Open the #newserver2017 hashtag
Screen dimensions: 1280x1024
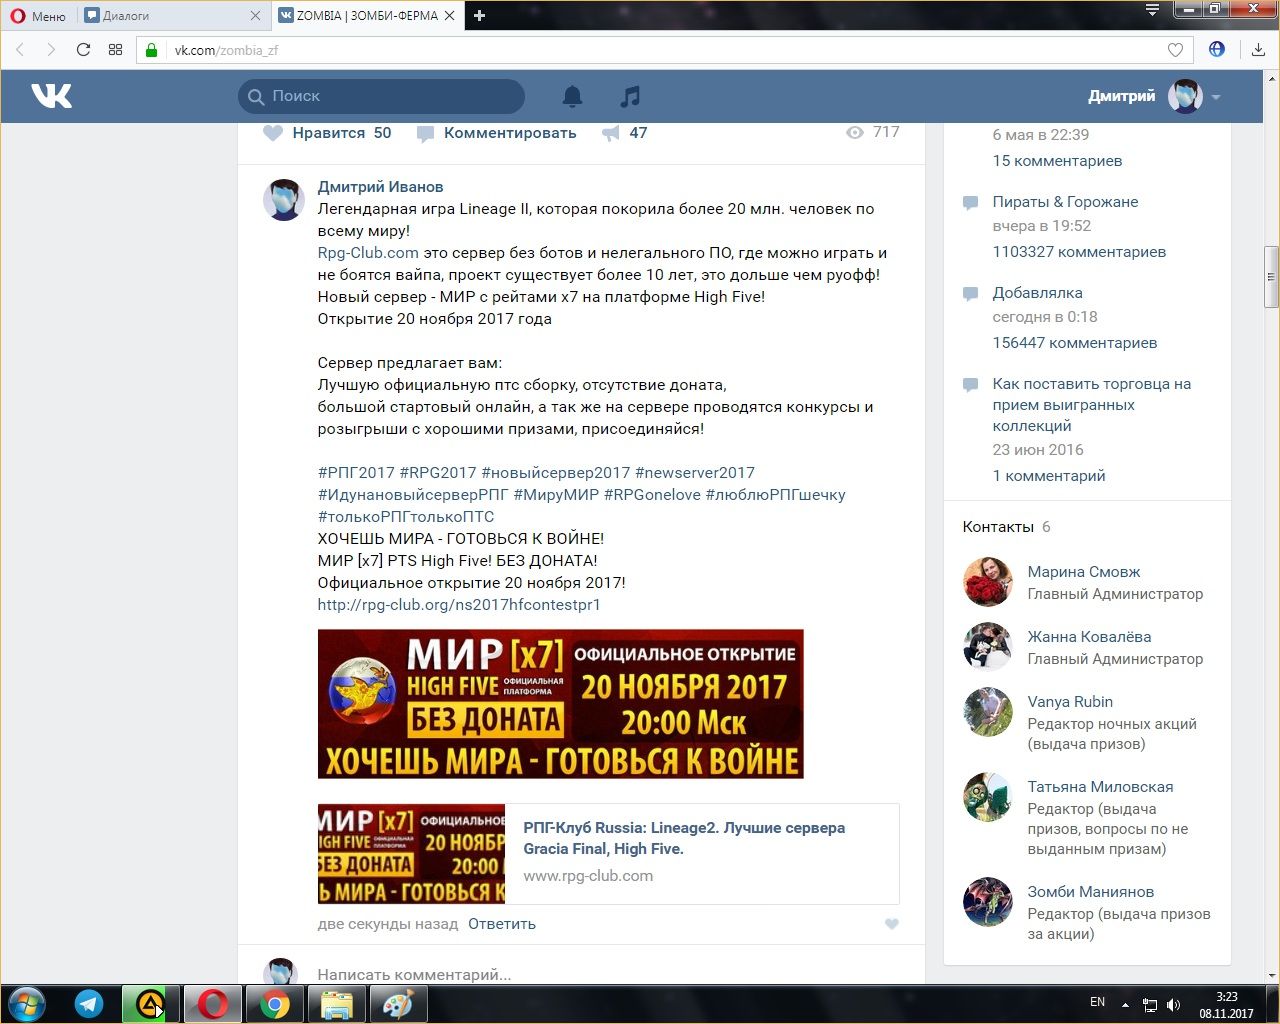695,473
